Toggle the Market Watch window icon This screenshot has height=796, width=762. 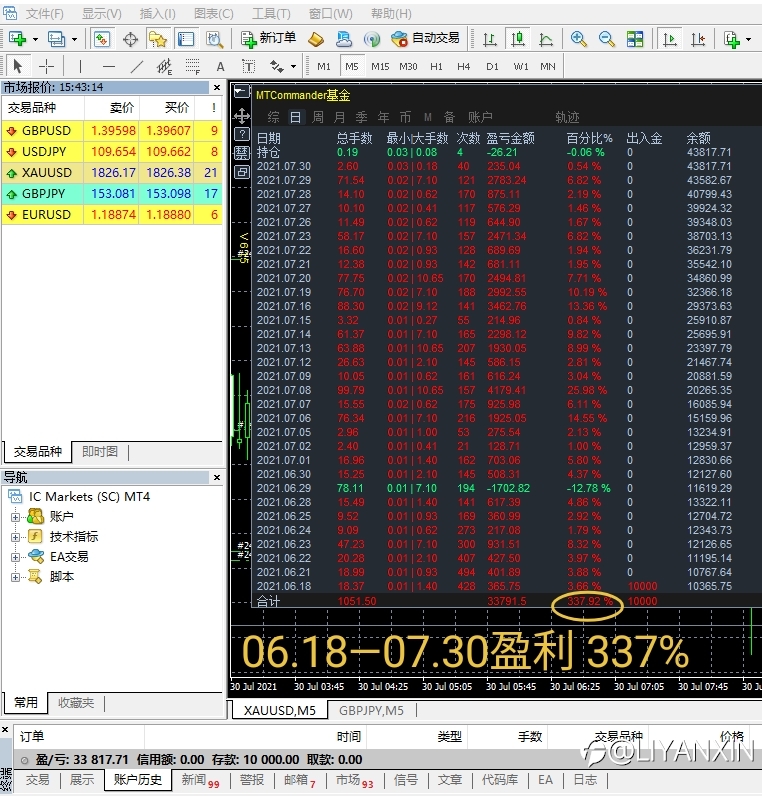pyautogui.click(x=102, y=39)
